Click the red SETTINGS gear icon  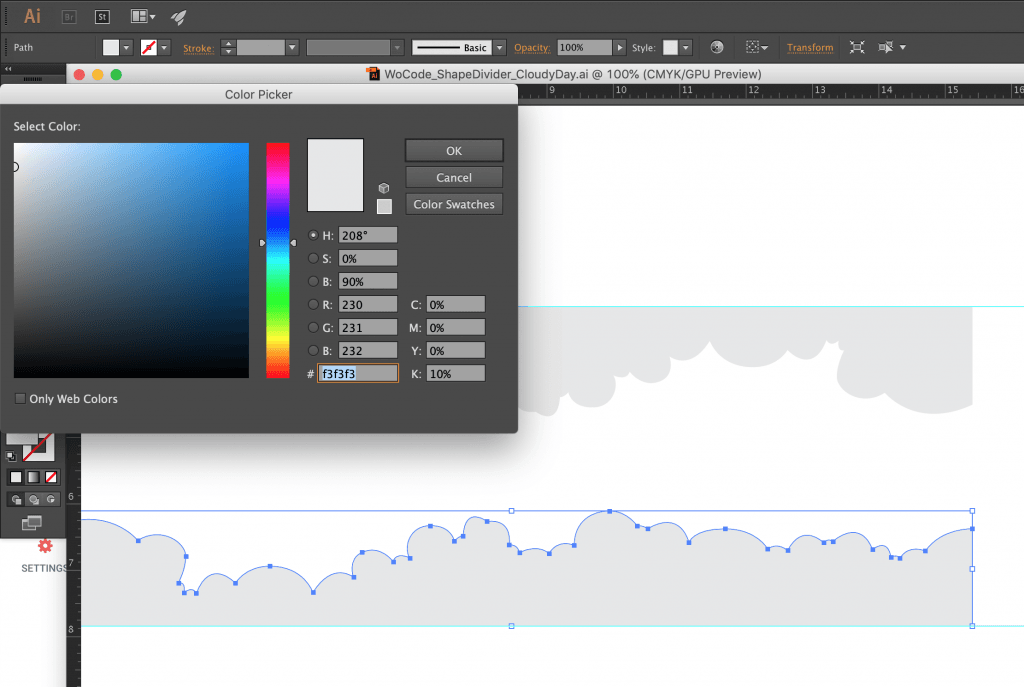click(x=45, y=546)
